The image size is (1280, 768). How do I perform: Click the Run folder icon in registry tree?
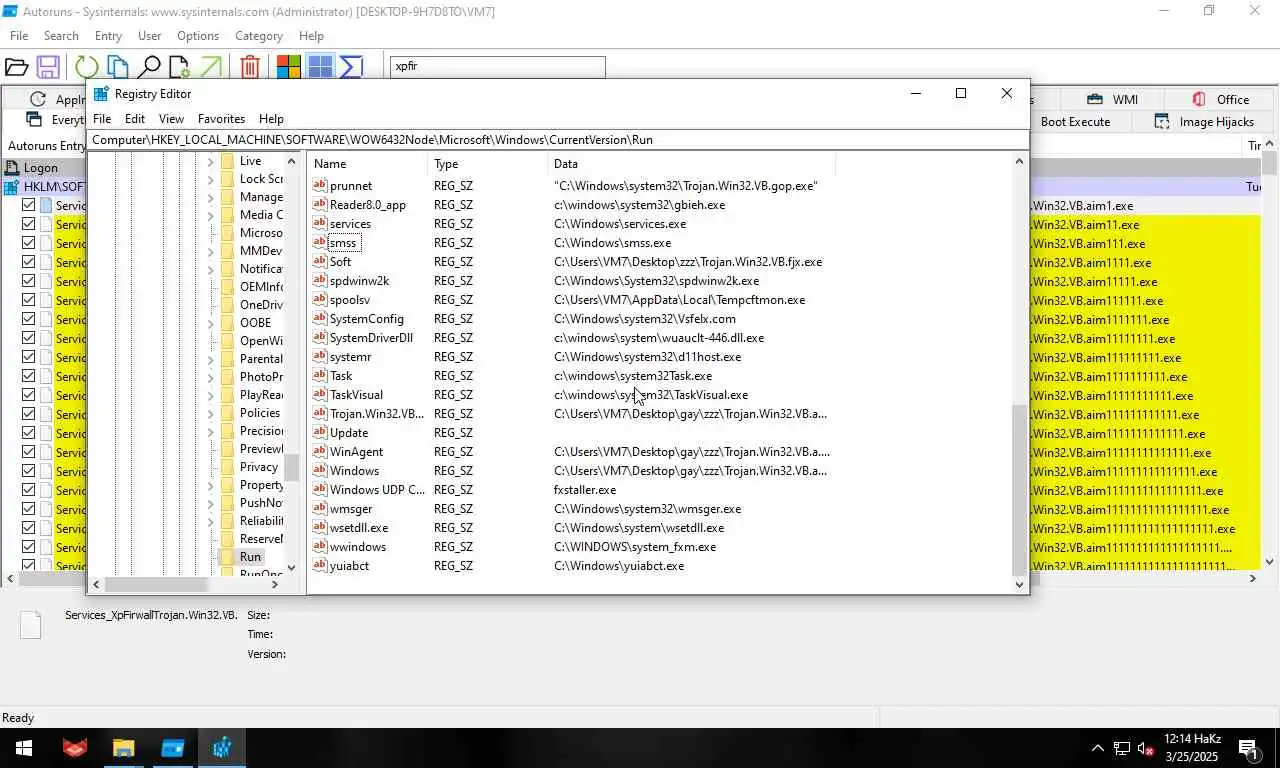pyautogui.click(x=227, y=556)
